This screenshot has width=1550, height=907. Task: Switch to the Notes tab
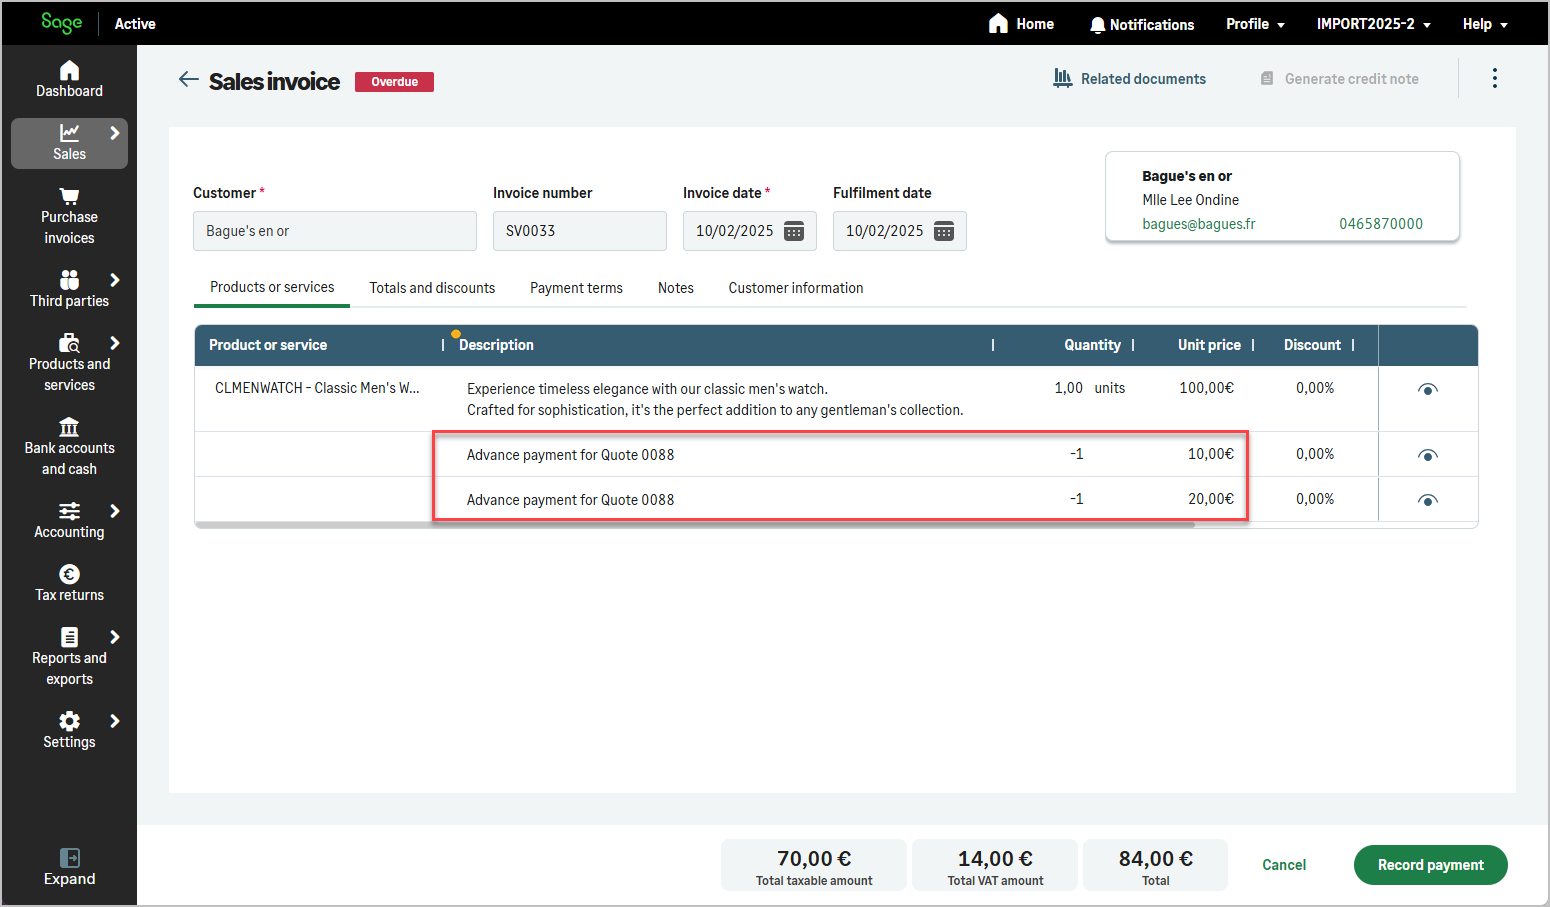pyautogui.click(x=676, y=288)
